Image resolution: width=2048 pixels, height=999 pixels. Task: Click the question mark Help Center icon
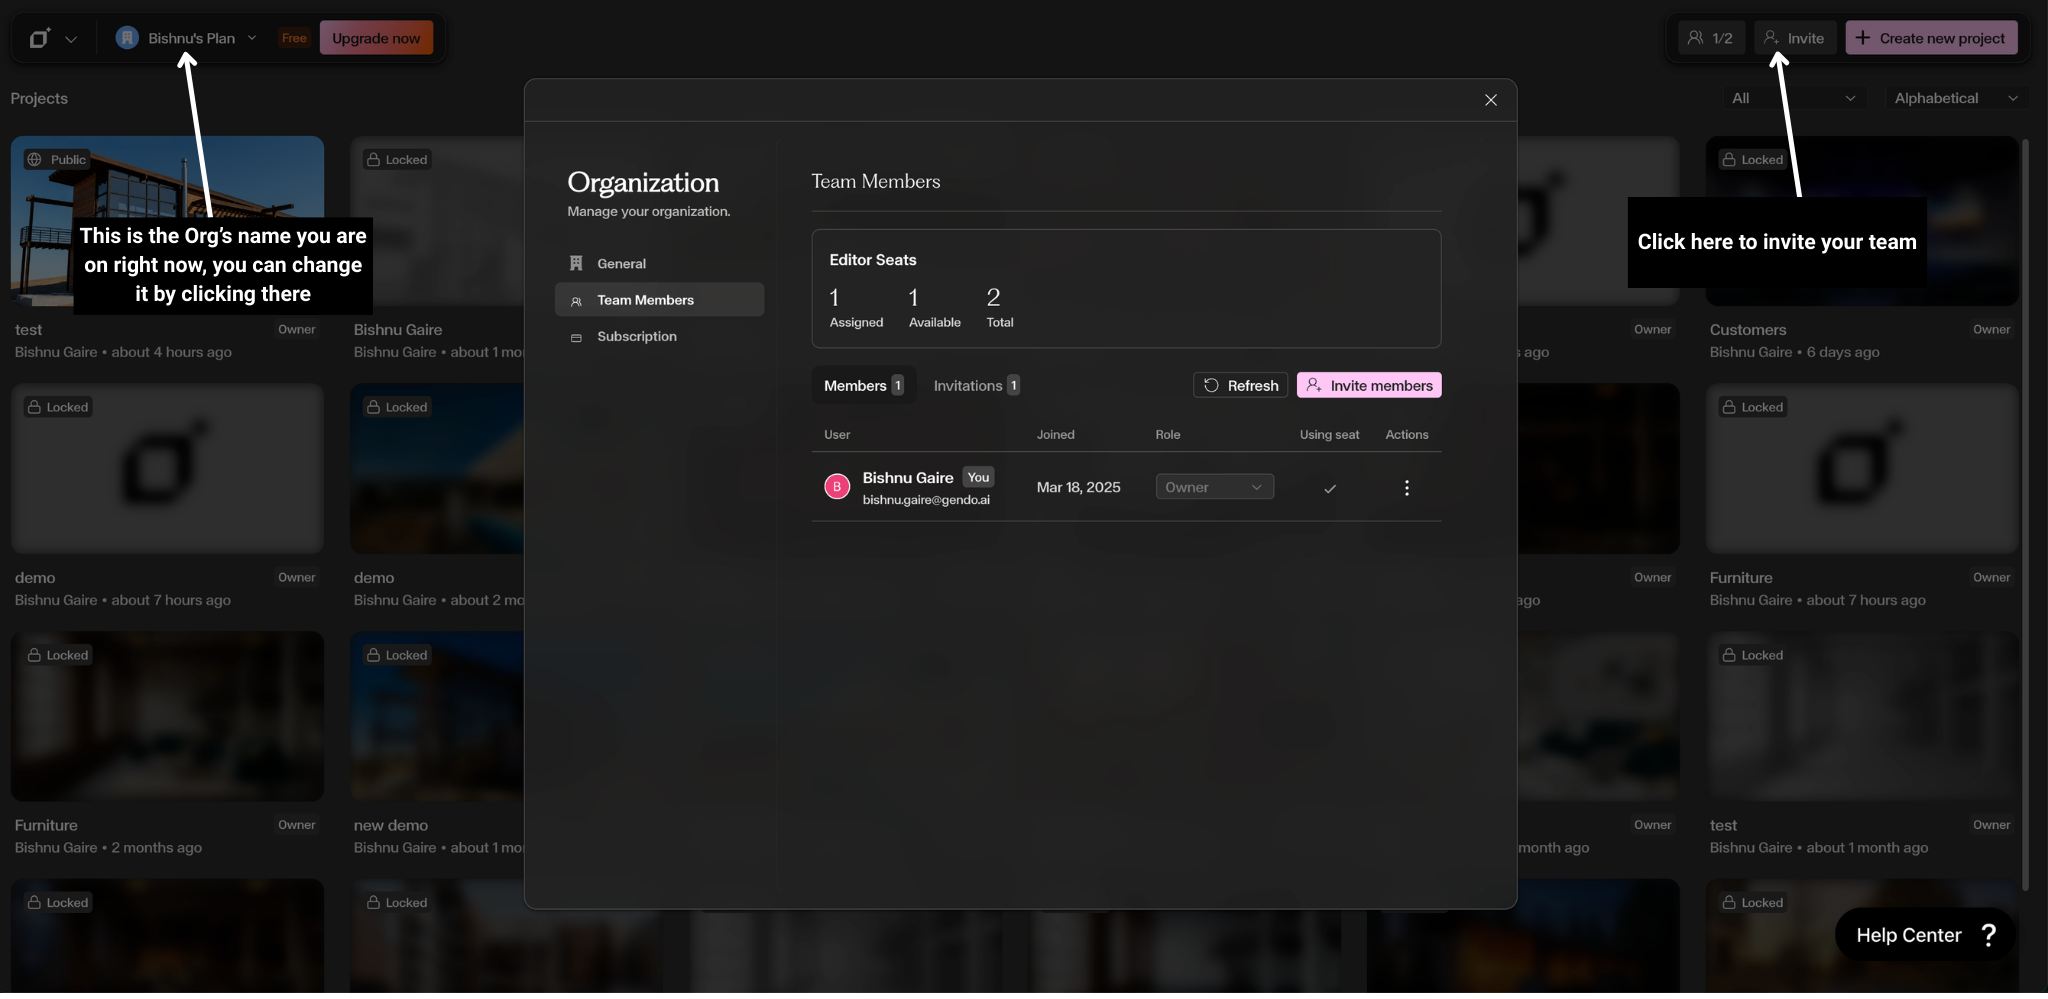click(1988, 934)
